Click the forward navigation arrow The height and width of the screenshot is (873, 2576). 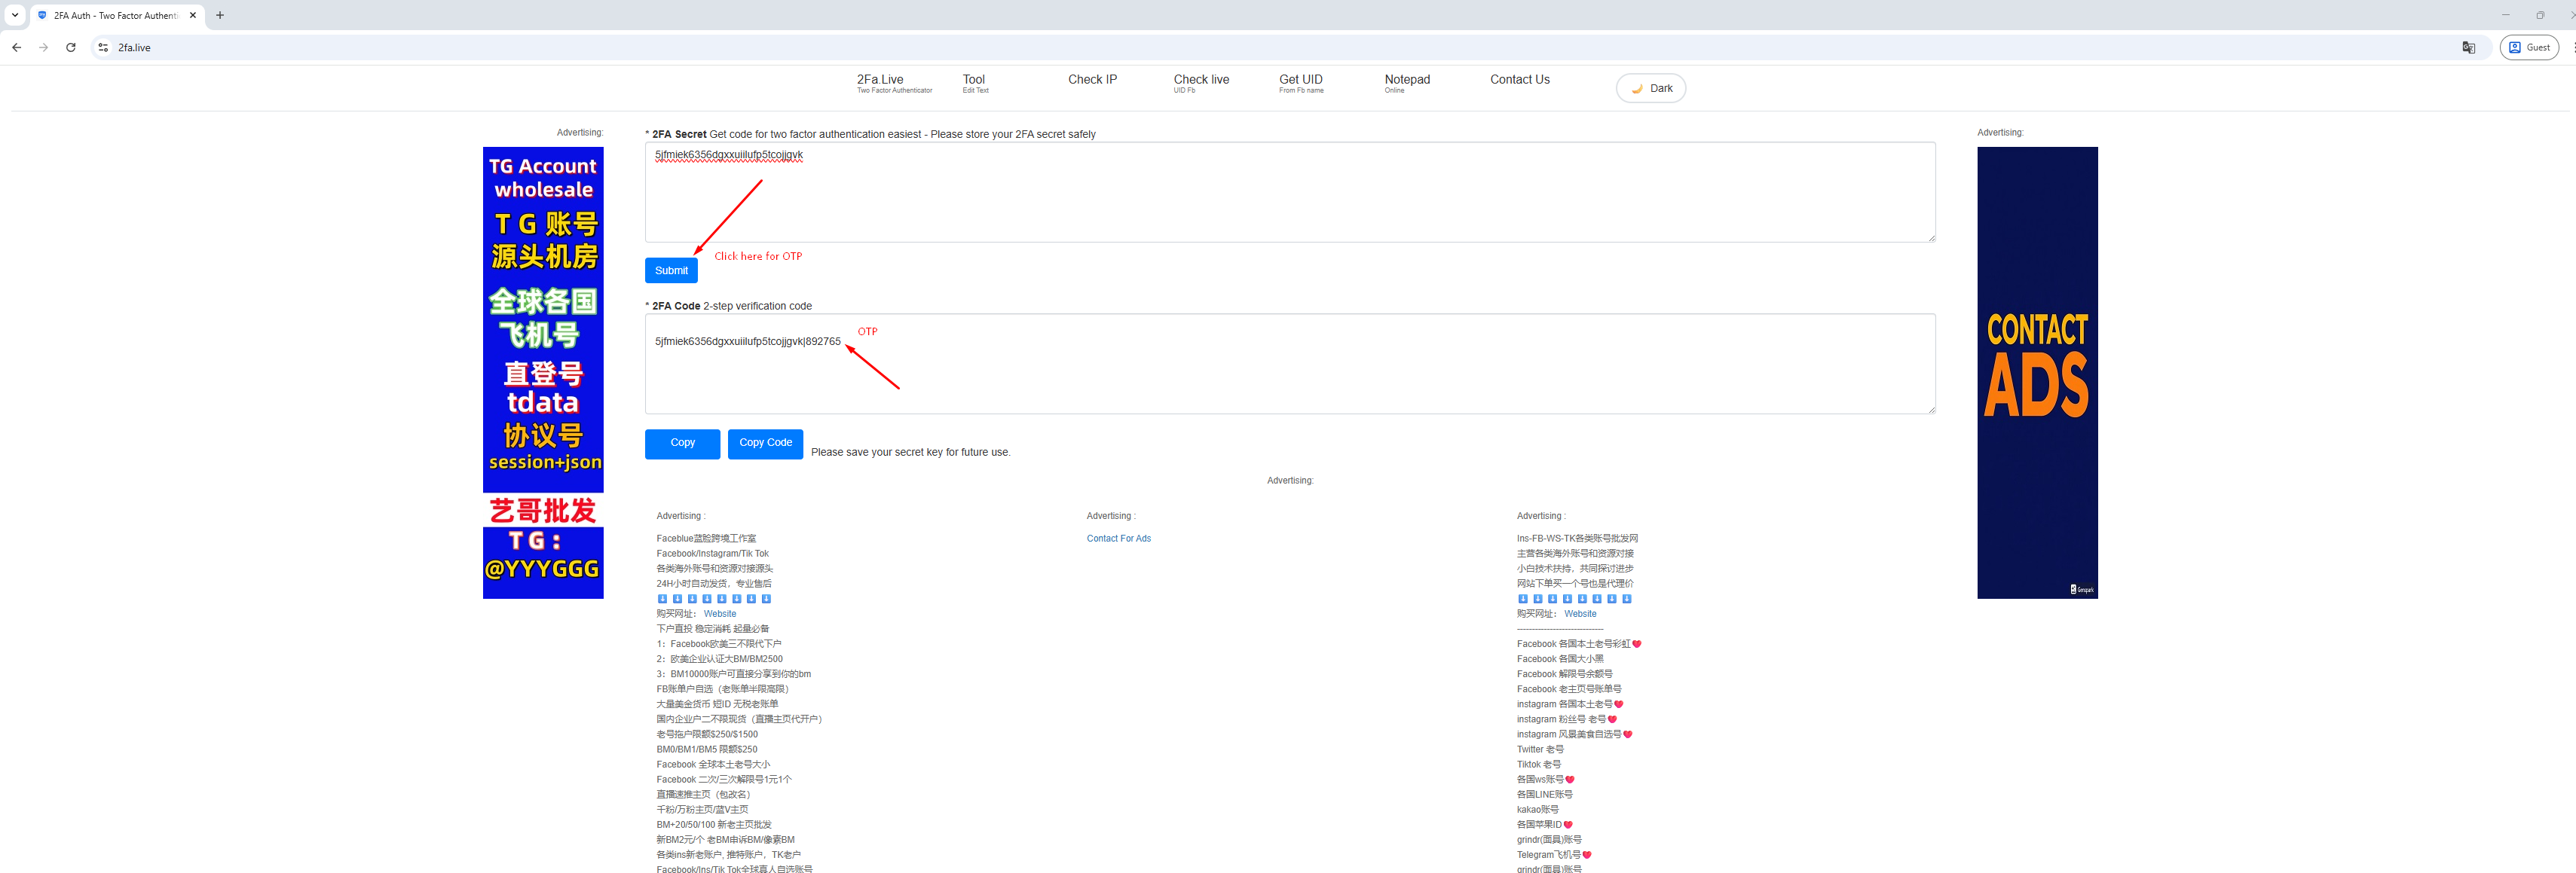click(x=43, y=47)
